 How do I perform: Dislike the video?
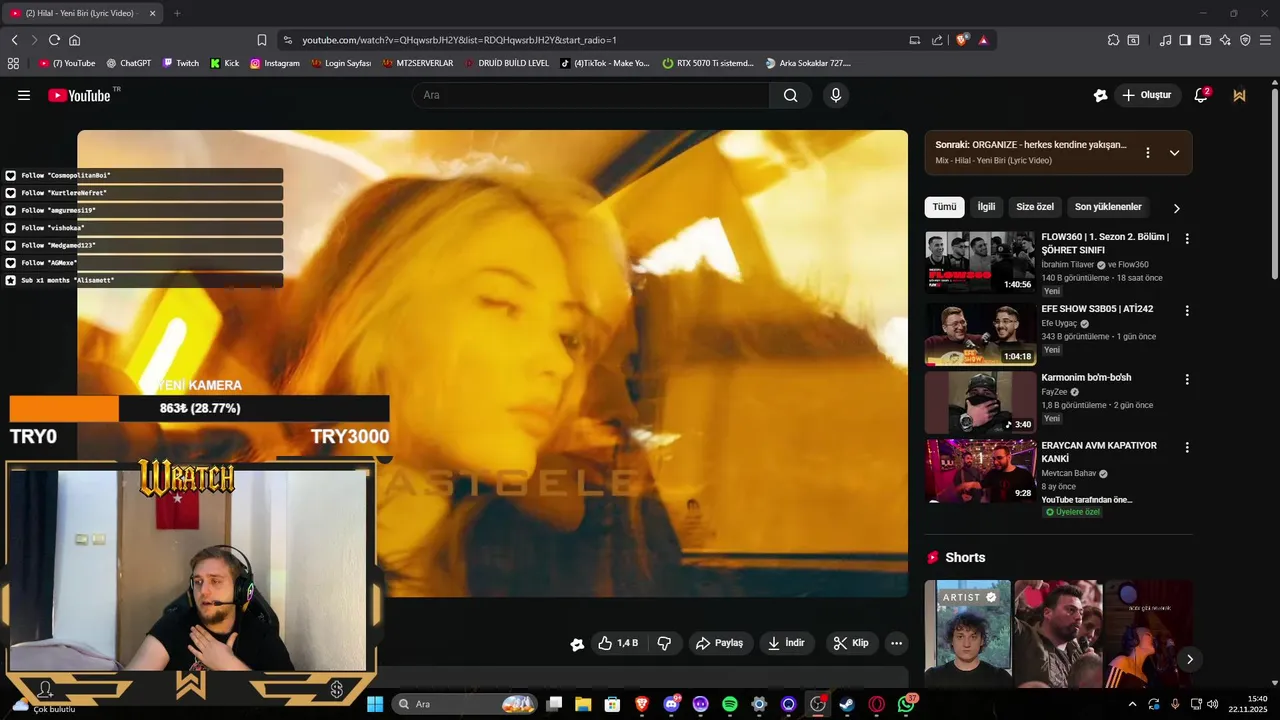coord(664,643)
